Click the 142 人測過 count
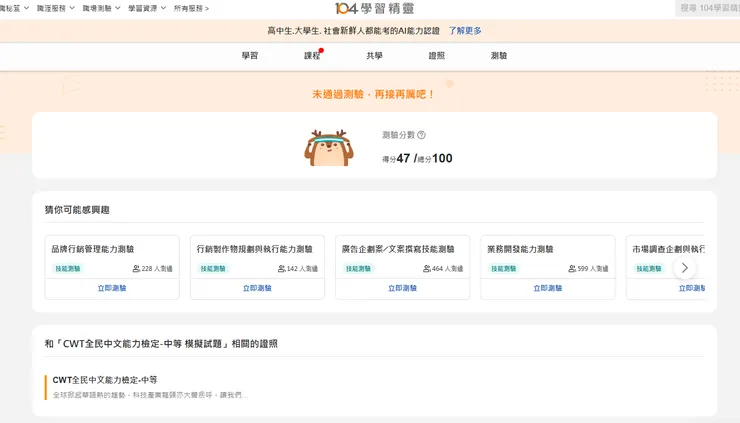 click(303, 269)
